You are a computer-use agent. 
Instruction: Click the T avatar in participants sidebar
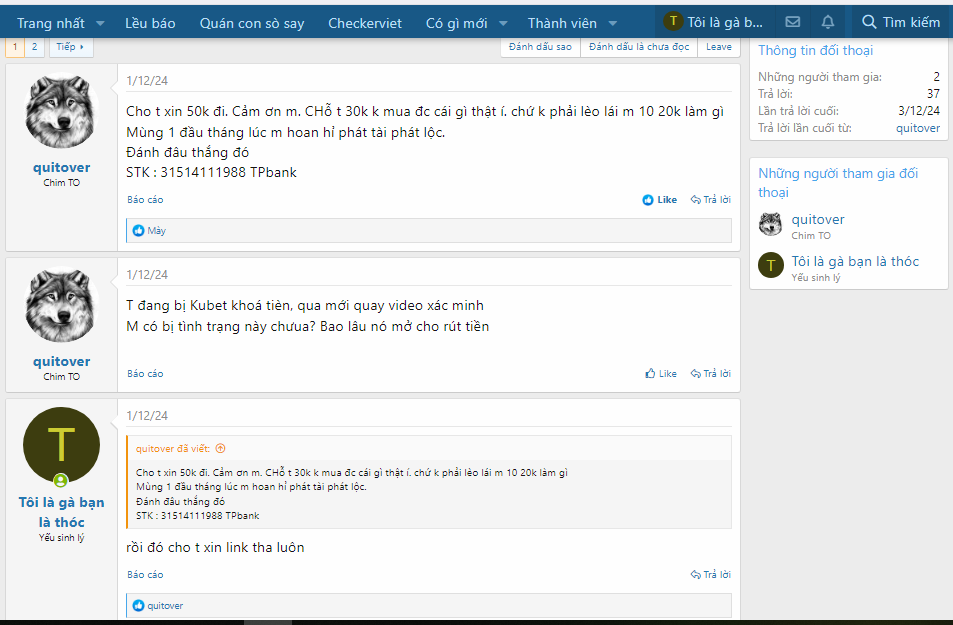click(x=770, y=264)
